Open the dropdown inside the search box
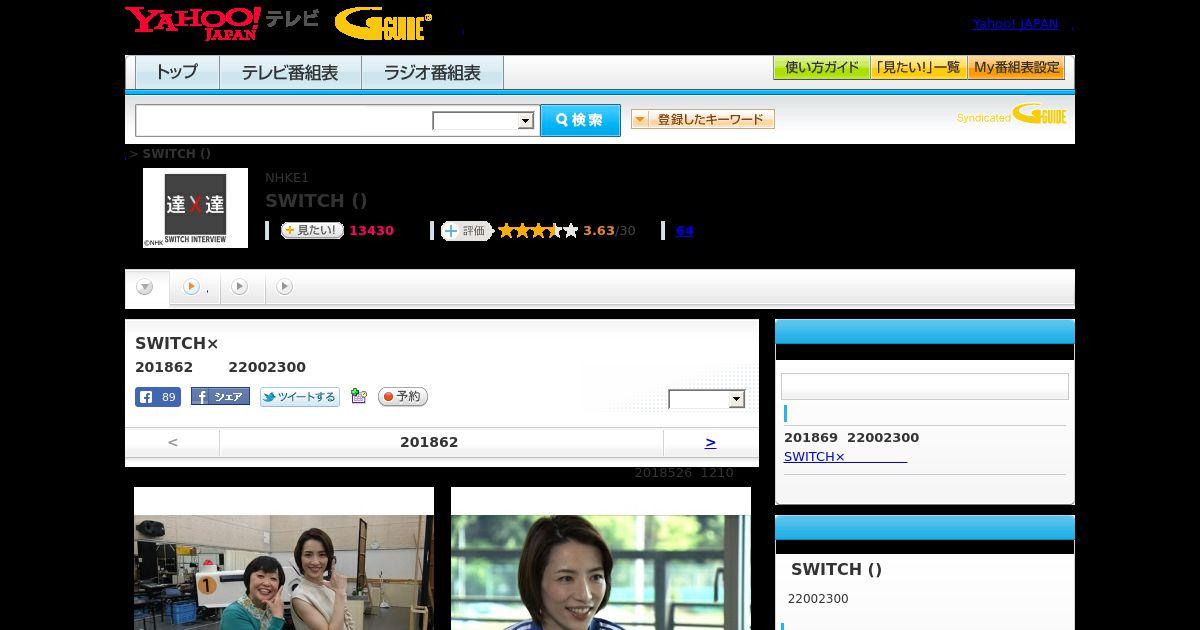The width and height of the screenshot is (1200, 630). tap(484, 121)
